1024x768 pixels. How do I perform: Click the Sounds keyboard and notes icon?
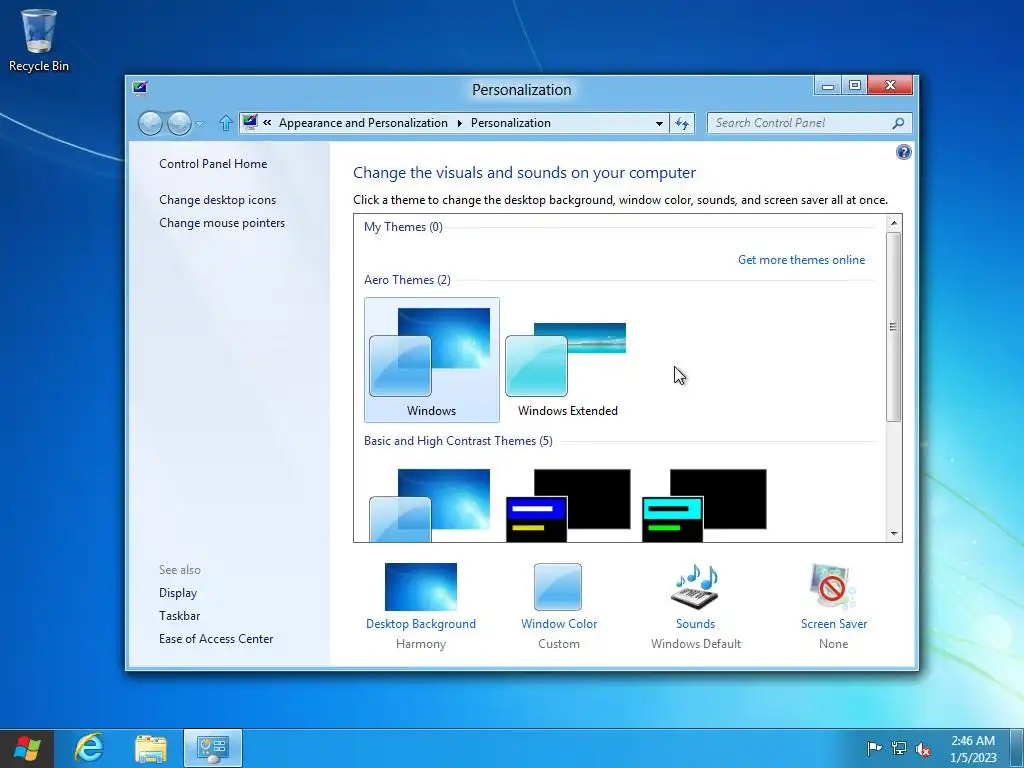696,586
